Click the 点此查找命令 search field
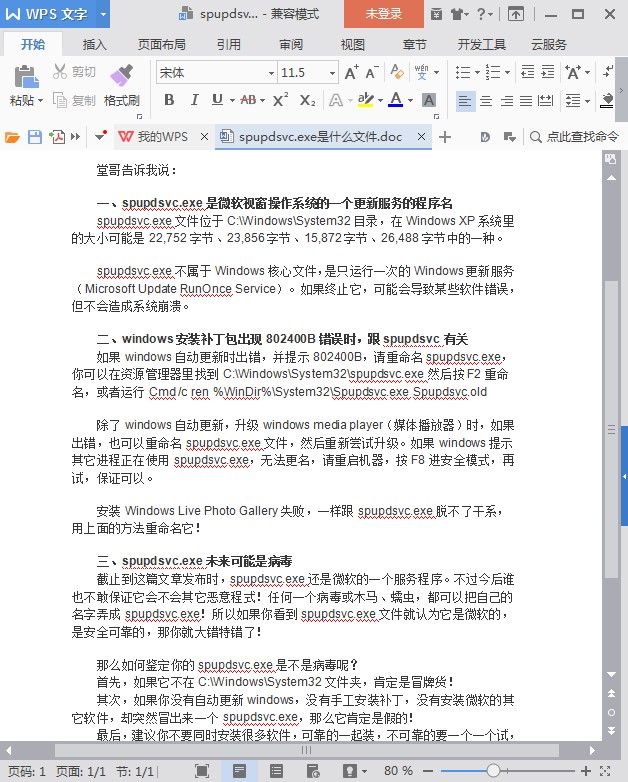This screenshot has height=782, width=628. (574, 137)
